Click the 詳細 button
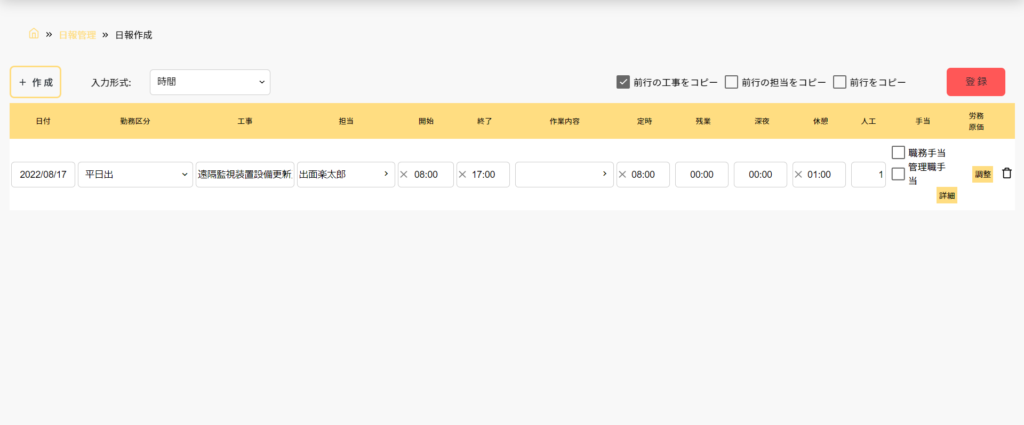The height and width of the screenshot is (425, 1024). (x=947, y=196)
